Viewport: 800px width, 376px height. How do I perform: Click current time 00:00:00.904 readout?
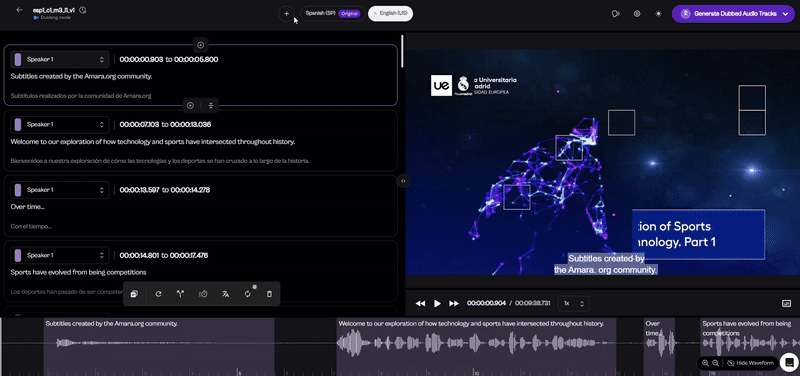click(486, 304)
